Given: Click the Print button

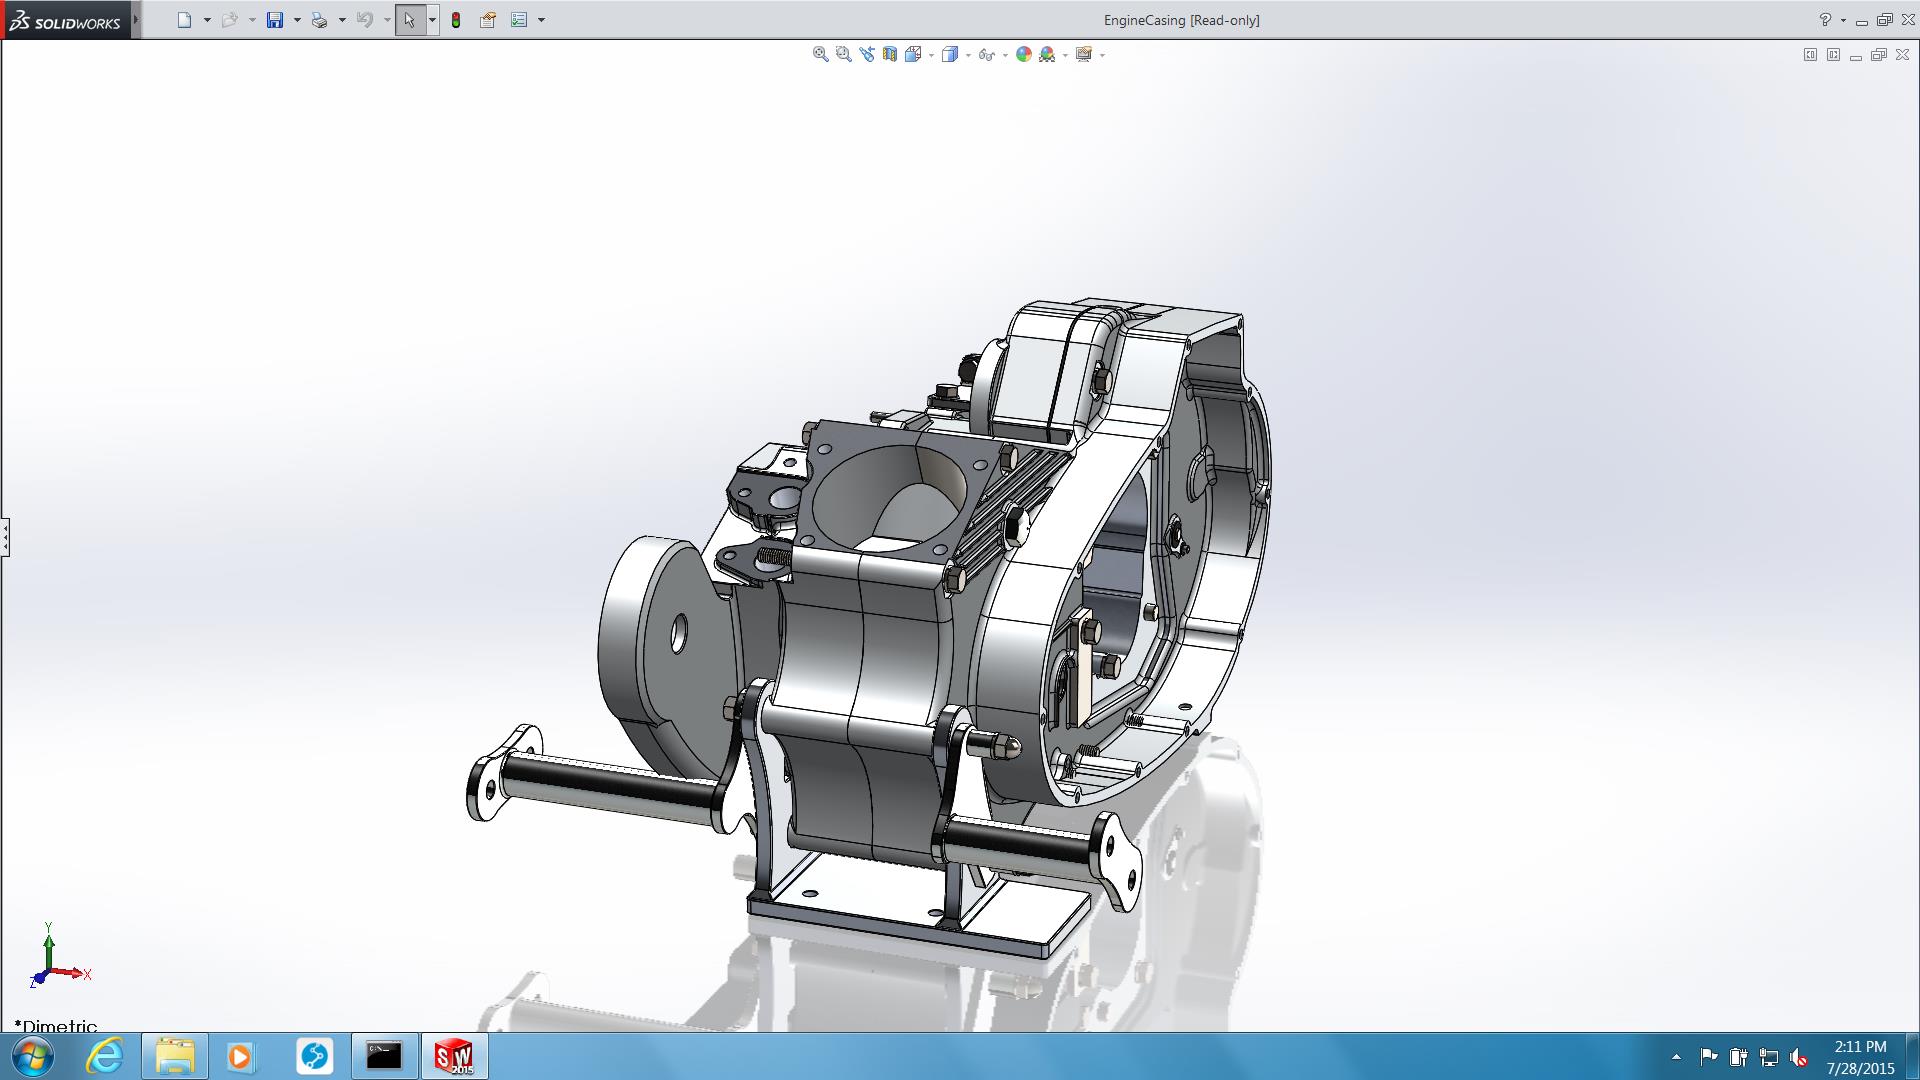Looking at the screenshot, I should 319,20.
